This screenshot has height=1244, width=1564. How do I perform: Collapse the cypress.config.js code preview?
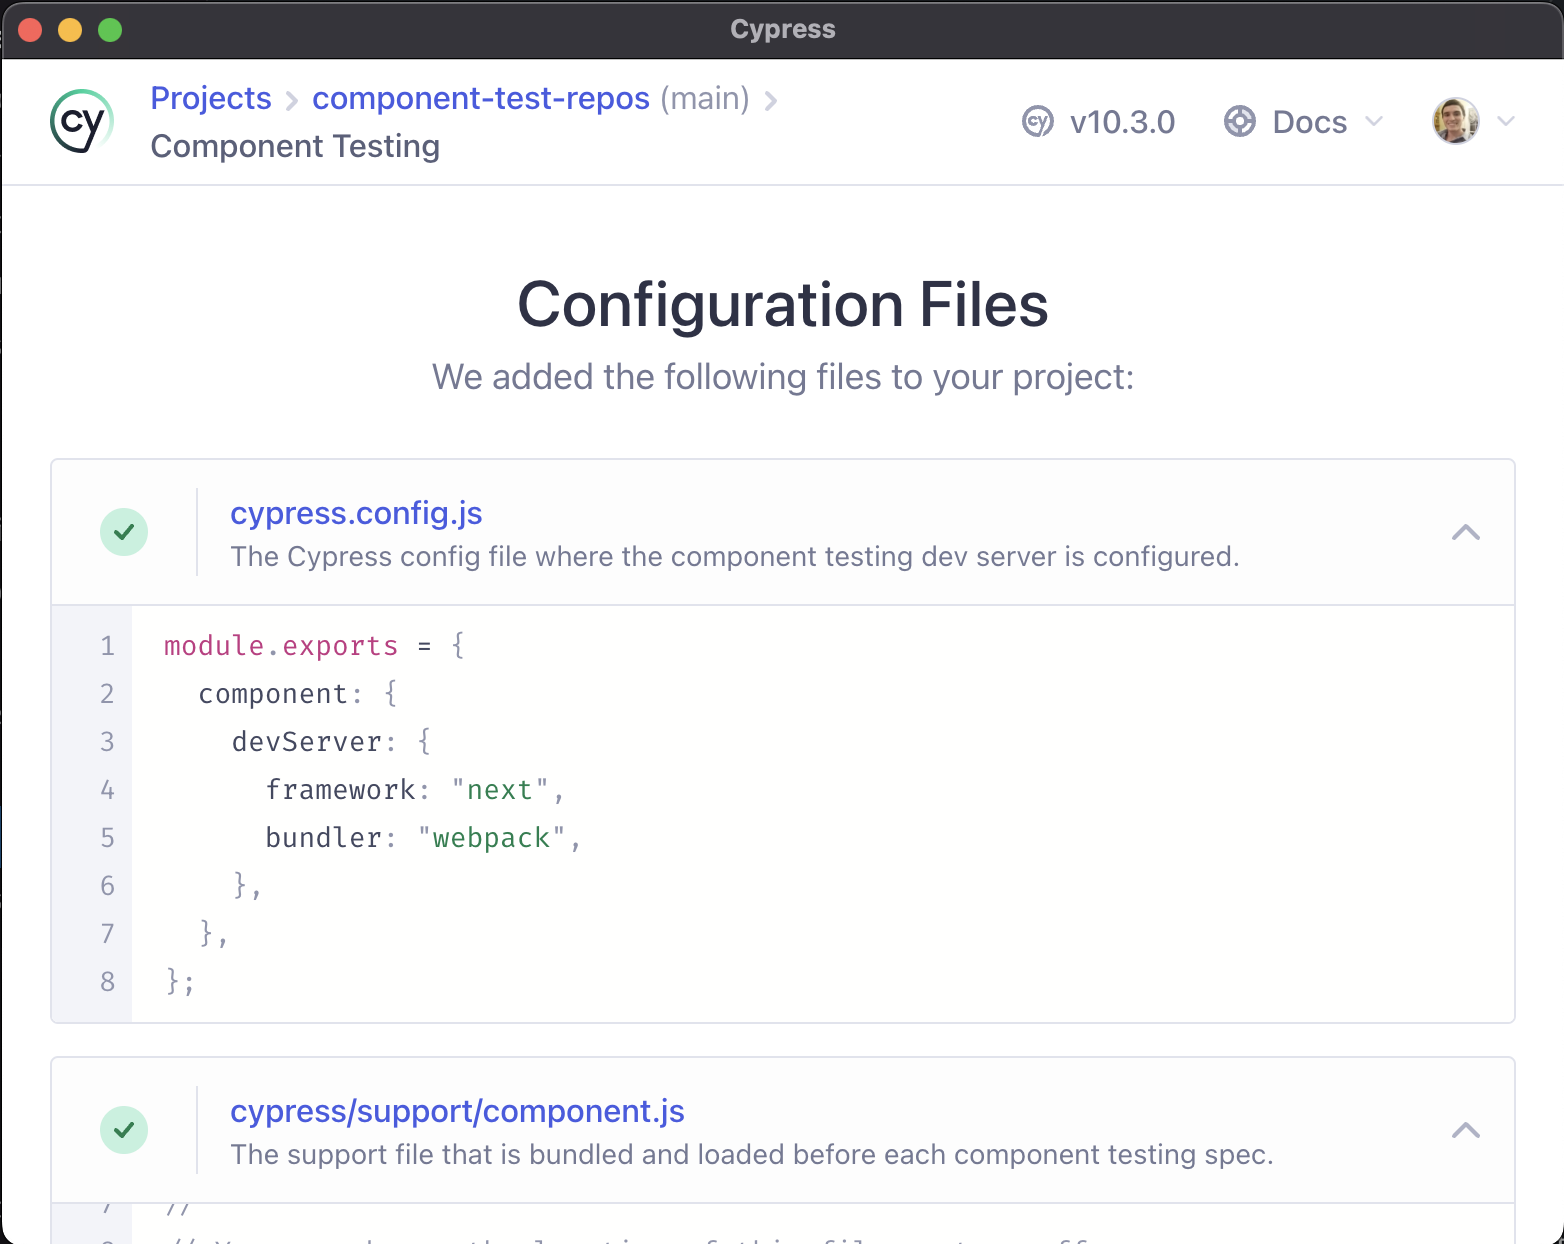[x=1466, y=532]
